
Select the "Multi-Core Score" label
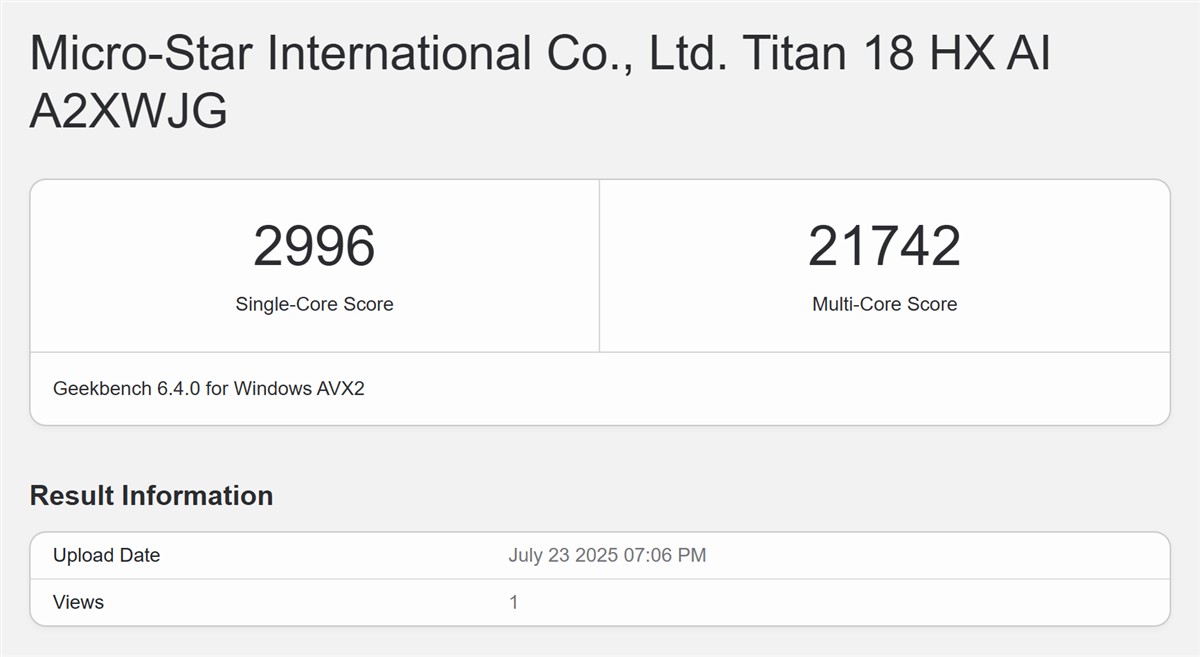884,304
